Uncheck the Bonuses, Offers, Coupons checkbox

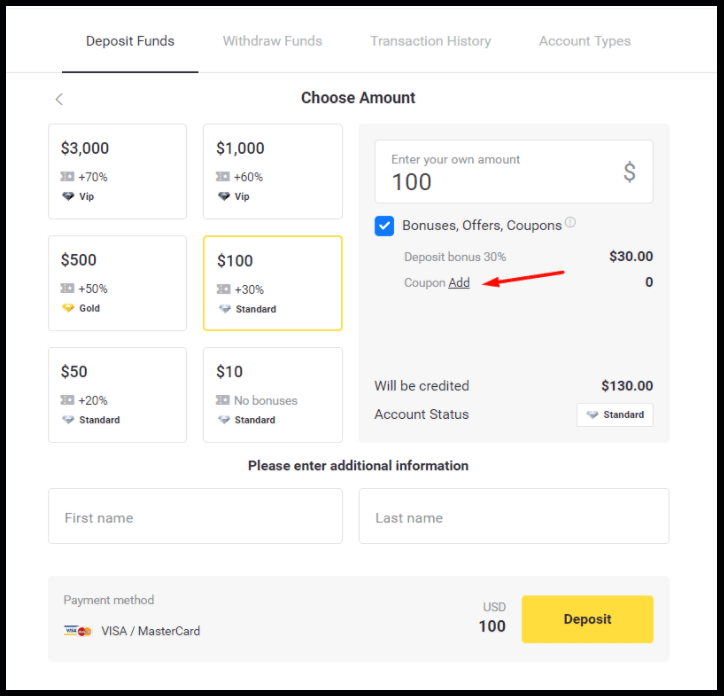[x=384, y=226]
